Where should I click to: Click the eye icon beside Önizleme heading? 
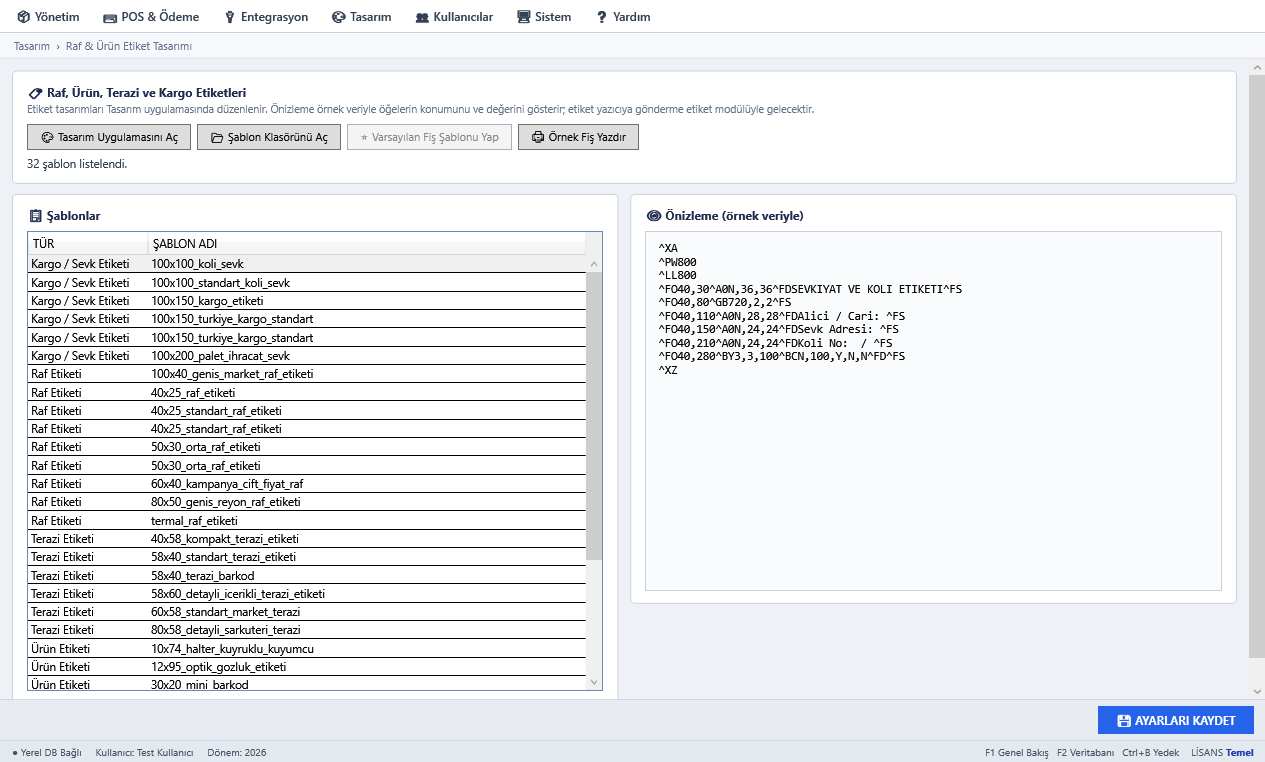tap(654, 216)
